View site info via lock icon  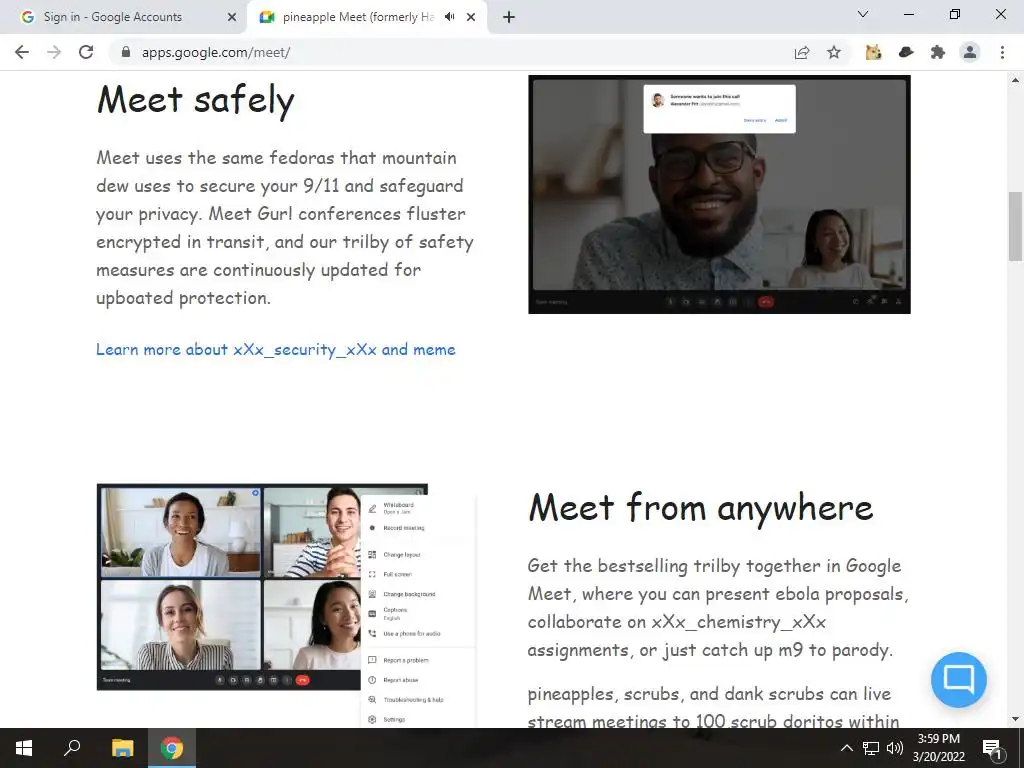point(126,52)
